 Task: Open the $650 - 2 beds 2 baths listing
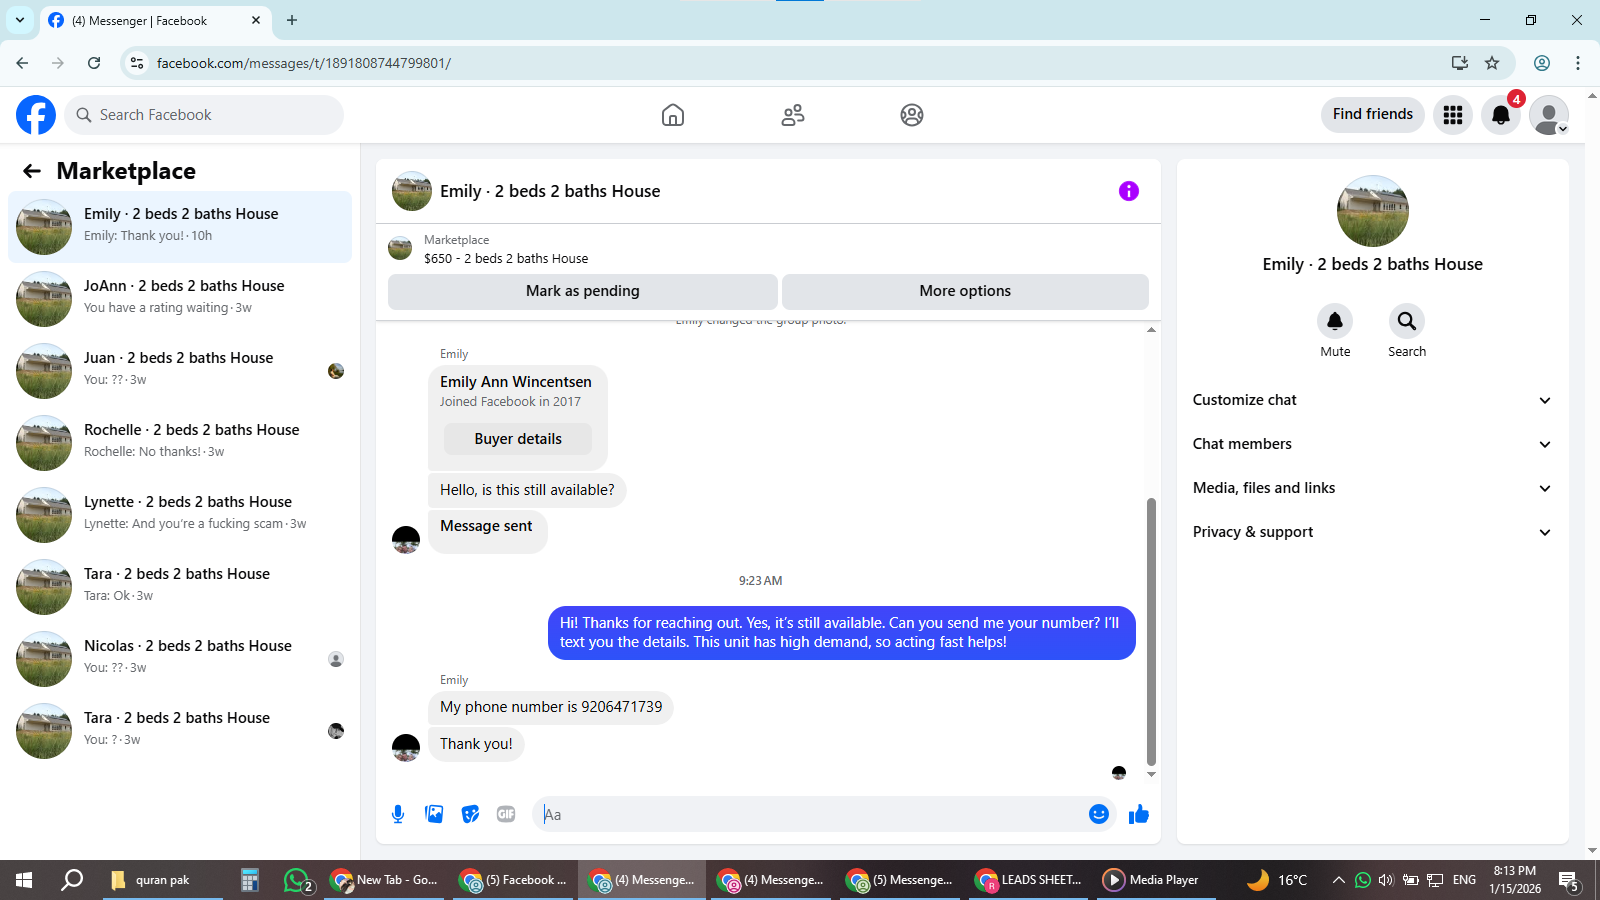tap(506, 258)
